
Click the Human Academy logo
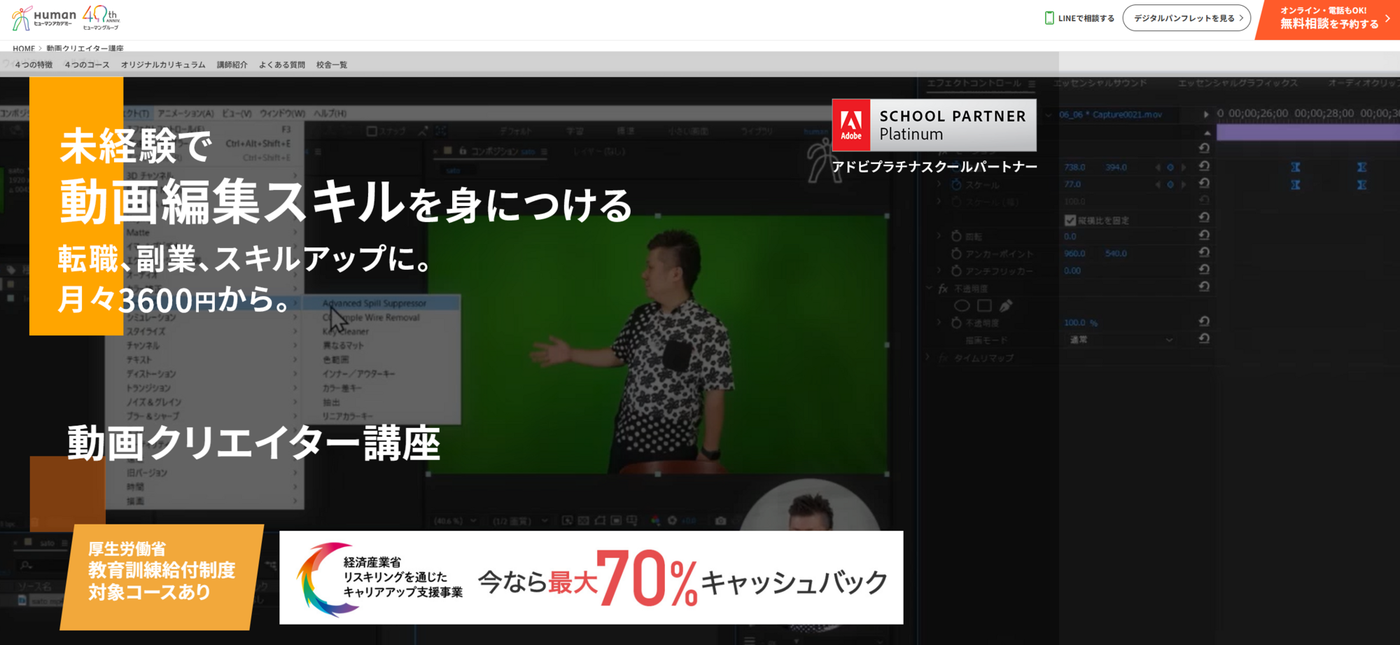point(44,18)
